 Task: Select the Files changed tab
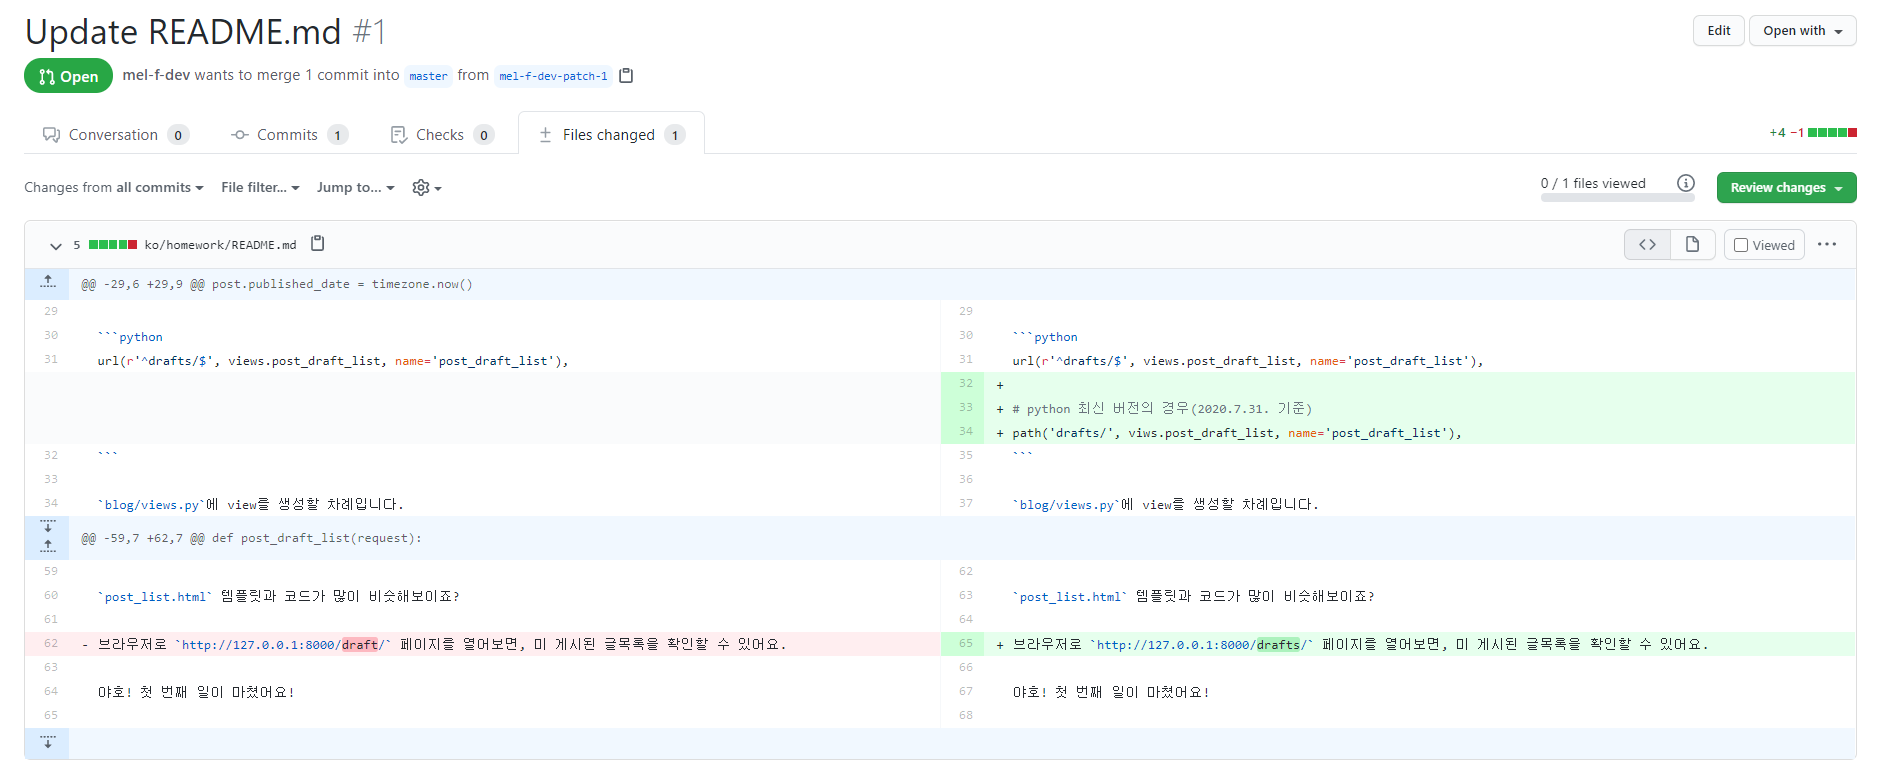coord(611,134)
